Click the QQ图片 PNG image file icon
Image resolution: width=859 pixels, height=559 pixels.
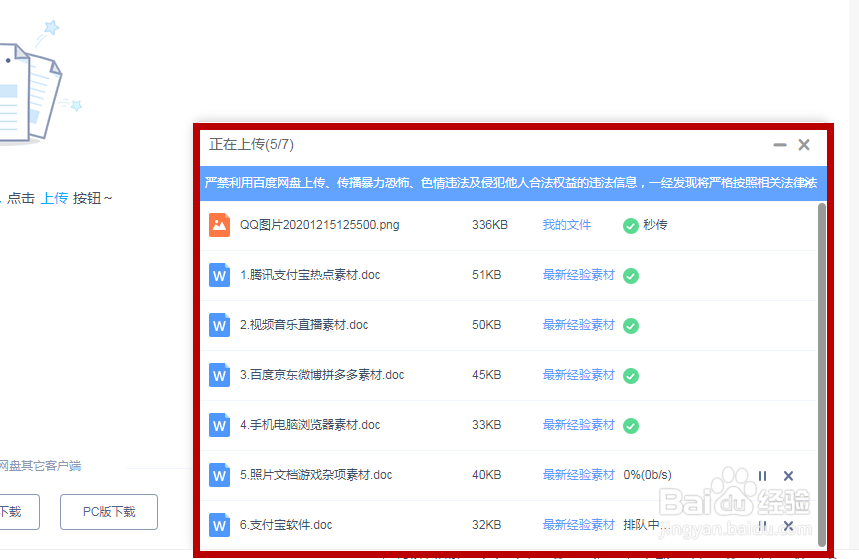click(x=219, y=225)
